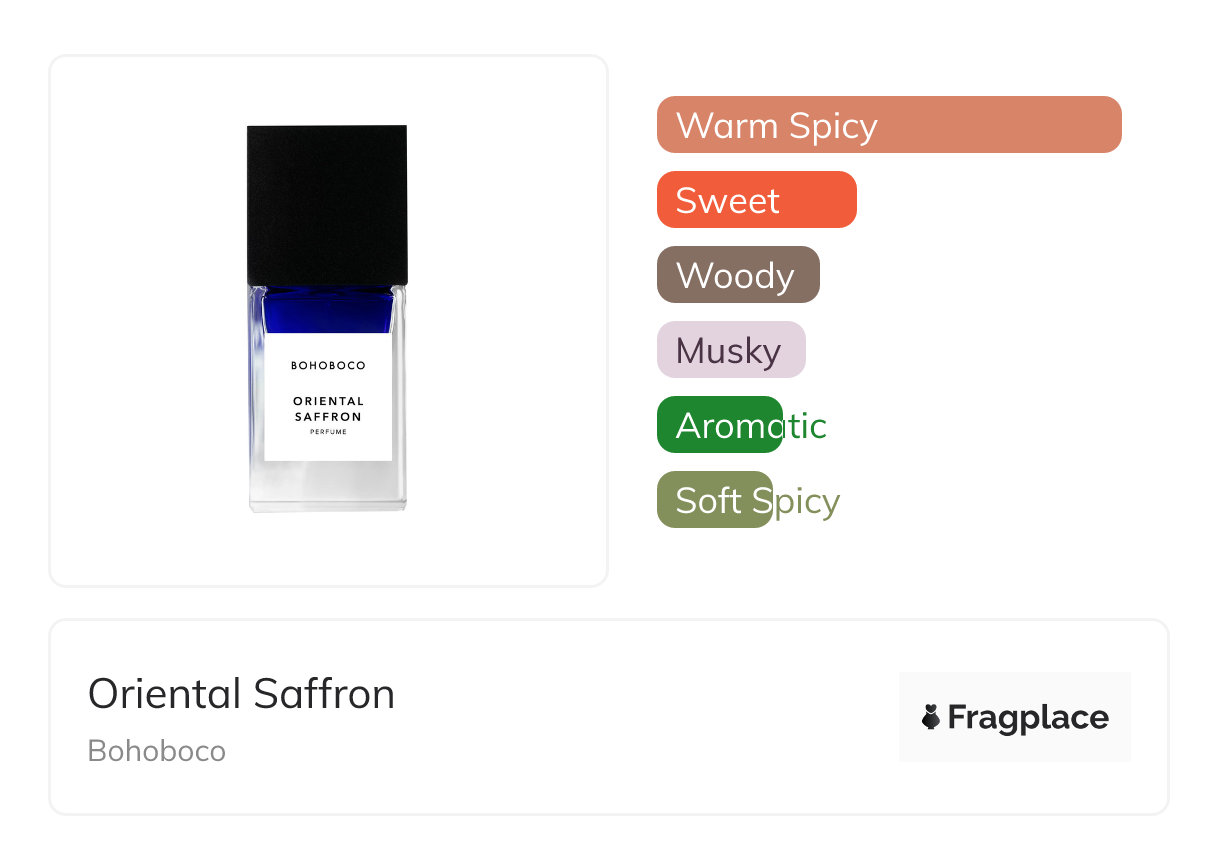Open the Bohoboco brand link below title
The image size is (1218, 864).
tap(157, 751)
